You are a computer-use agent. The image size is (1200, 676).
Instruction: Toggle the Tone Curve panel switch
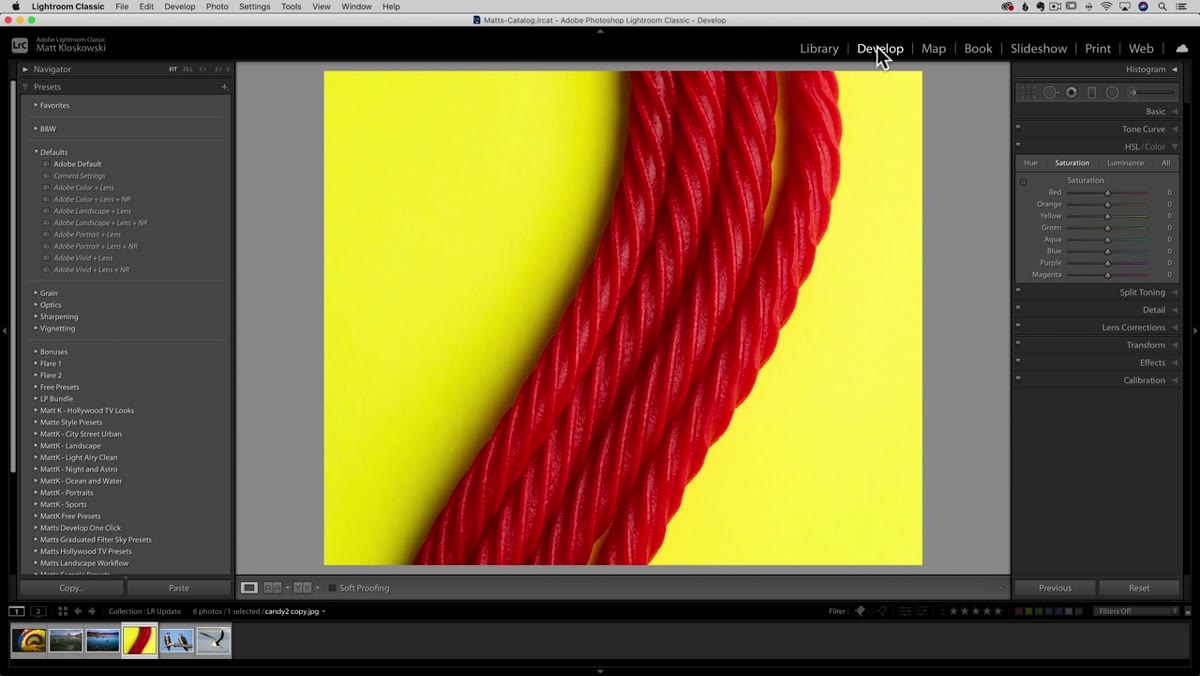[1018, 127]
